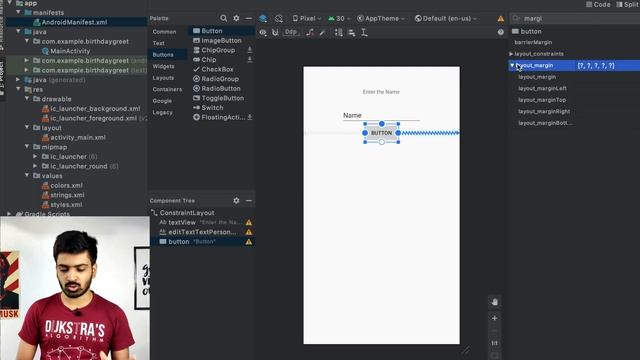Open the Pack icon in layout toolbar
The image size is (640, 360).
click(x=339, y=32)
